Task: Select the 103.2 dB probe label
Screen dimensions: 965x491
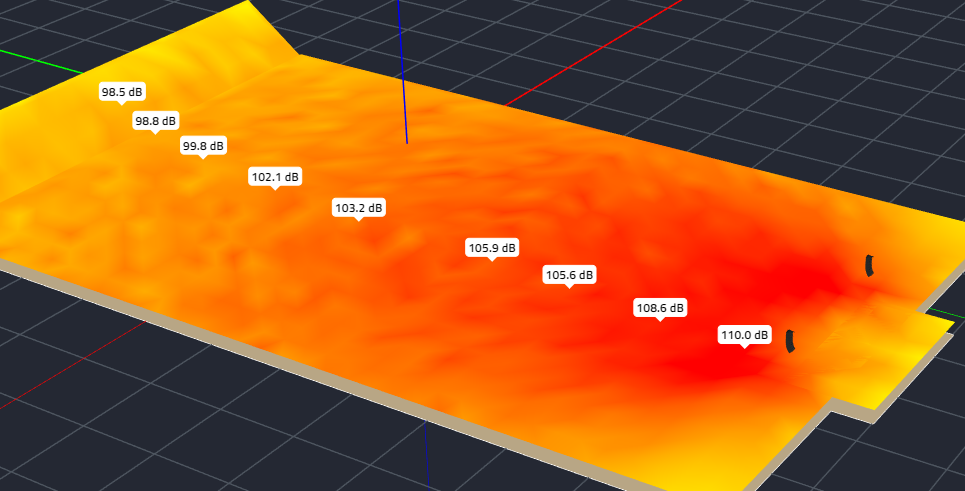Action: 359,208
